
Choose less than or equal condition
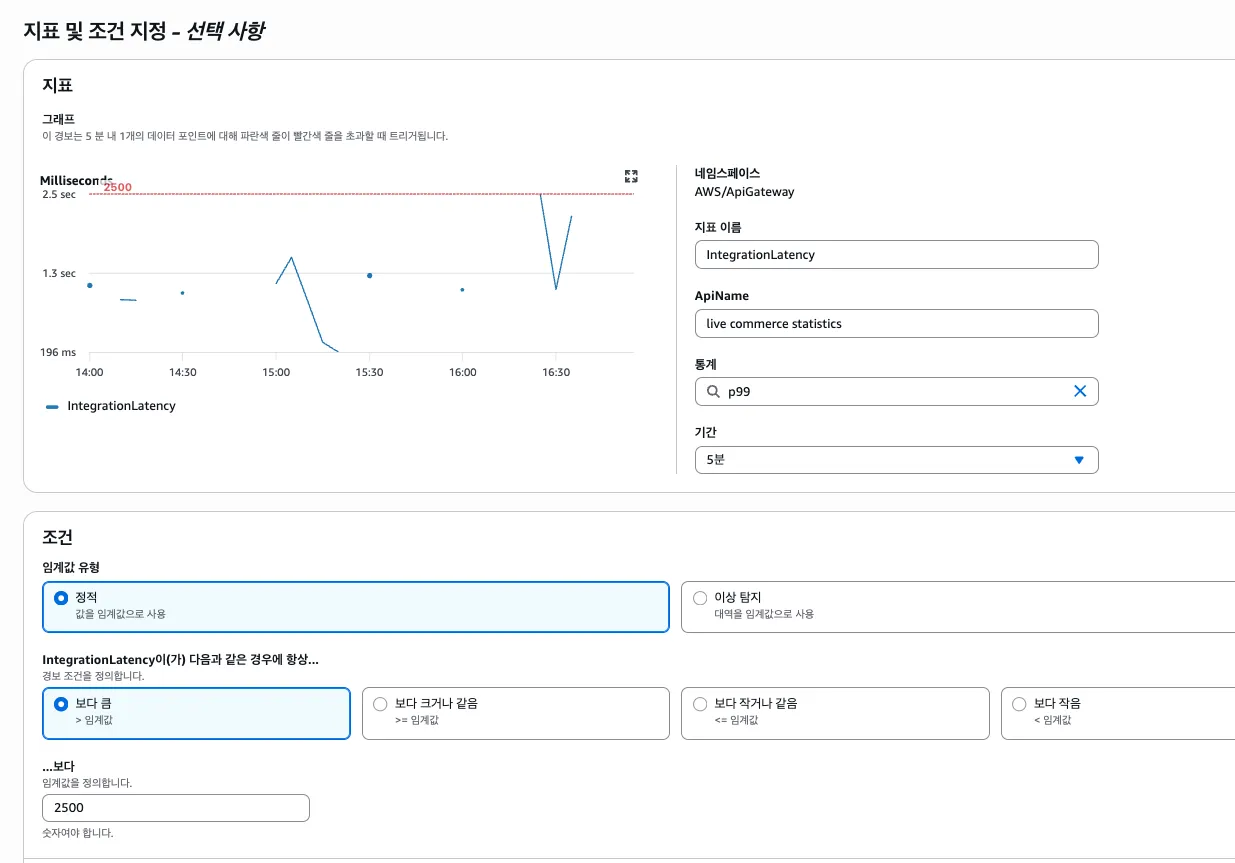point(700,704)
